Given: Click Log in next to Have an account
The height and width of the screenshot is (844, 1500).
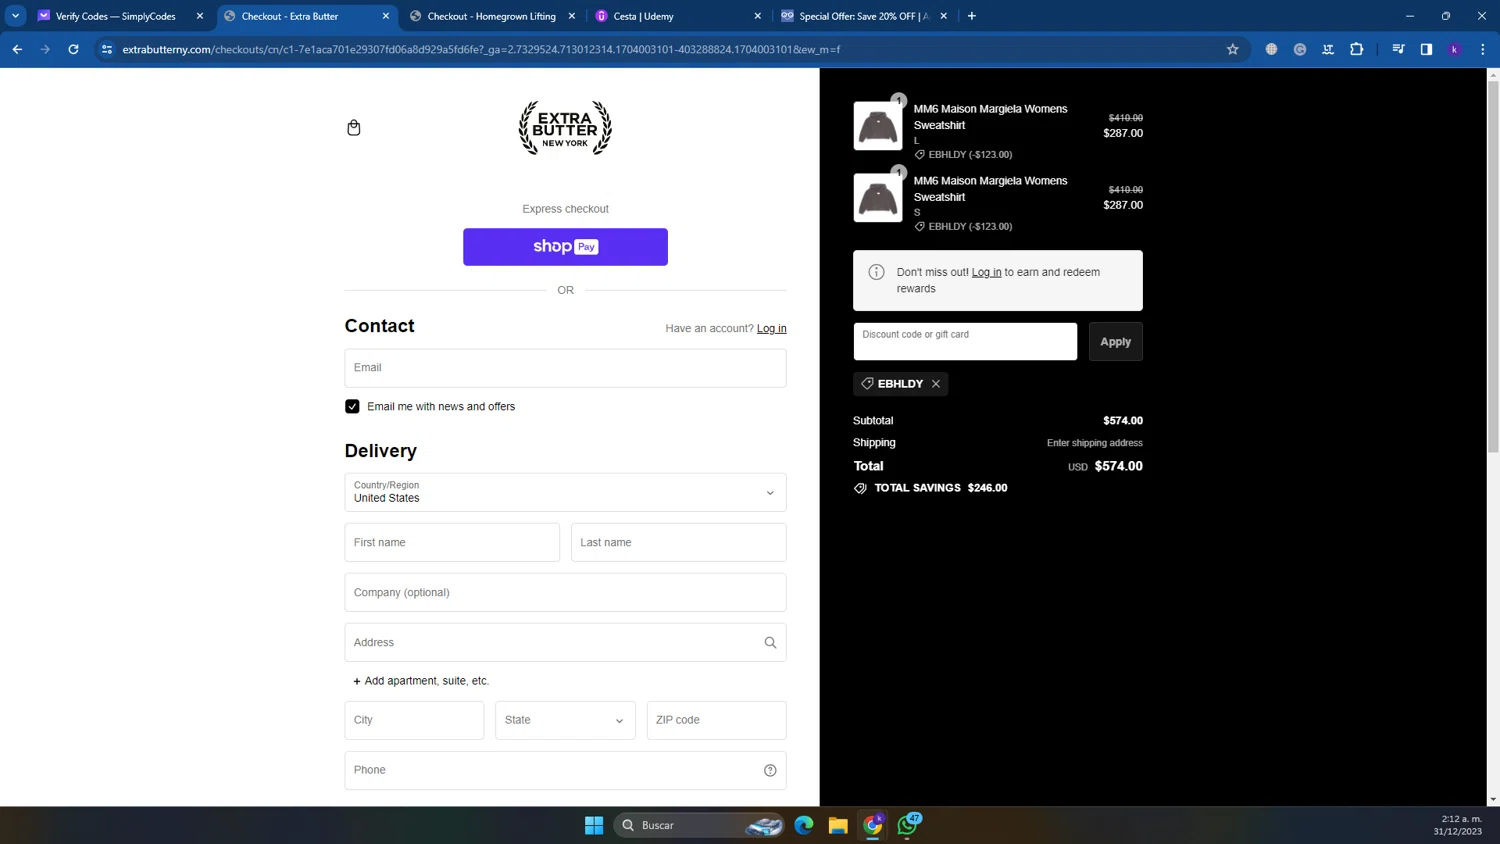Looking at the screenshot, I should pos(772,329).
